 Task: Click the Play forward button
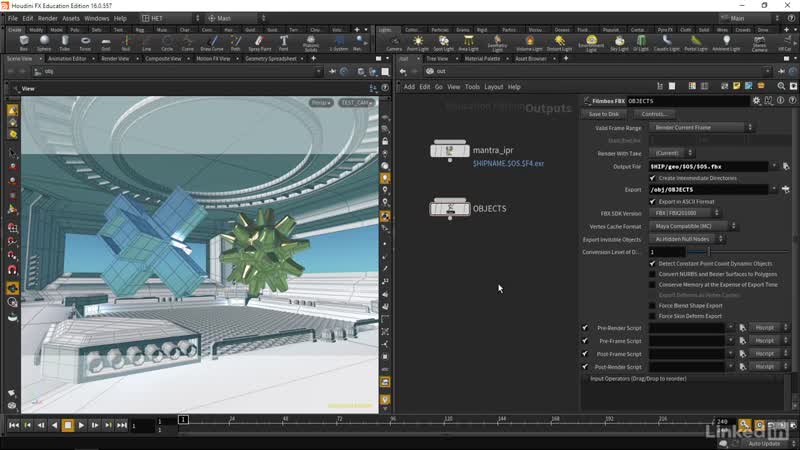[x=81, y=425]
